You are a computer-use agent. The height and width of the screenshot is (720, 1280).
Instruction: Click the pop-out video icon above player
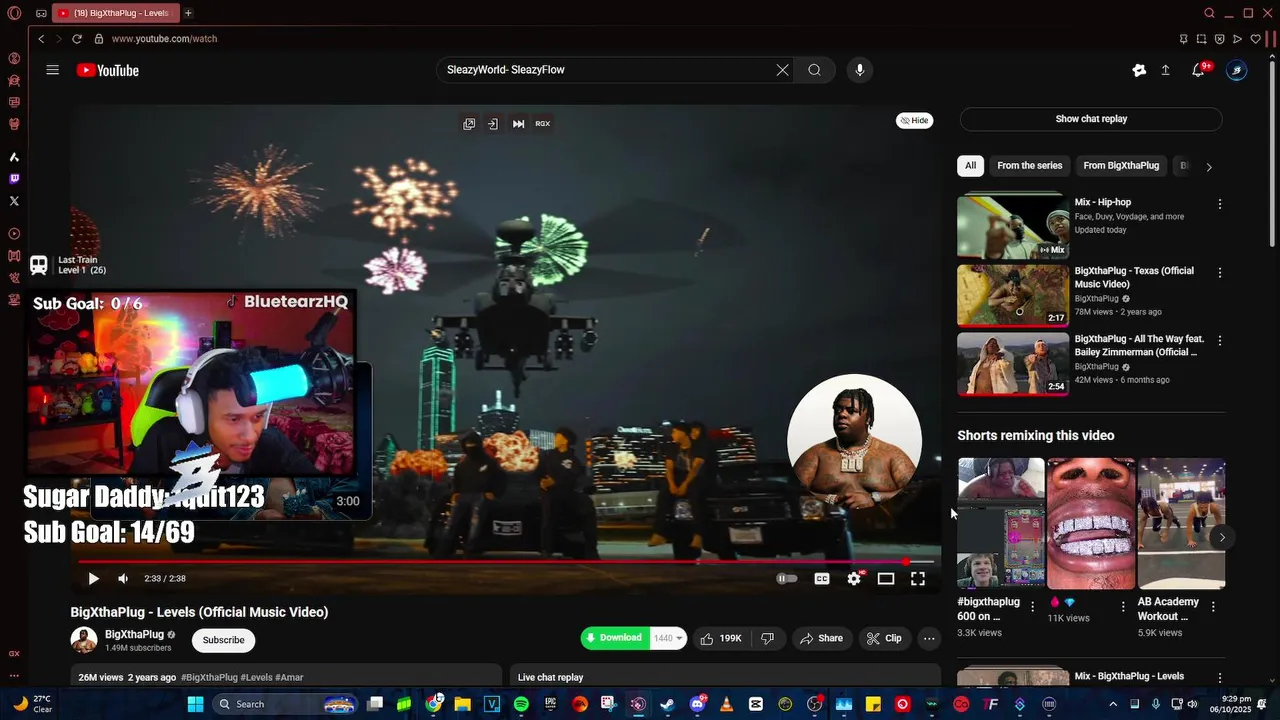click(469, 124)
